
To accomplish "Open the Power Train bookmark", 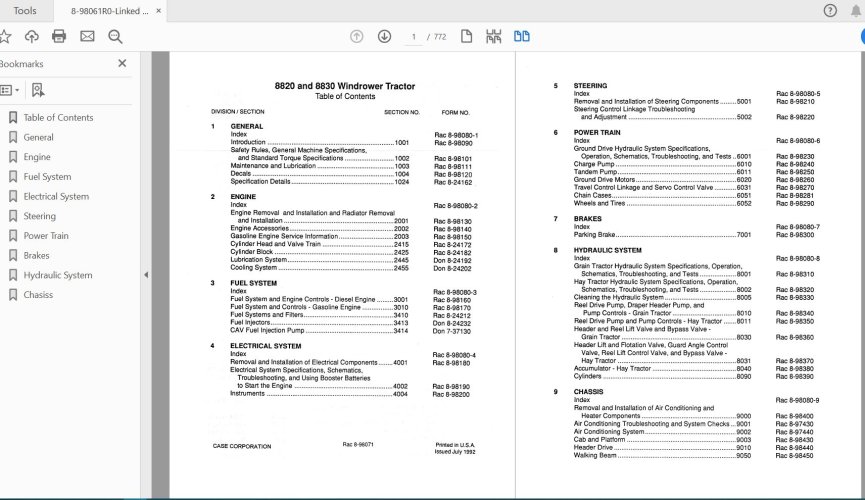I will (x=46, y=236).
